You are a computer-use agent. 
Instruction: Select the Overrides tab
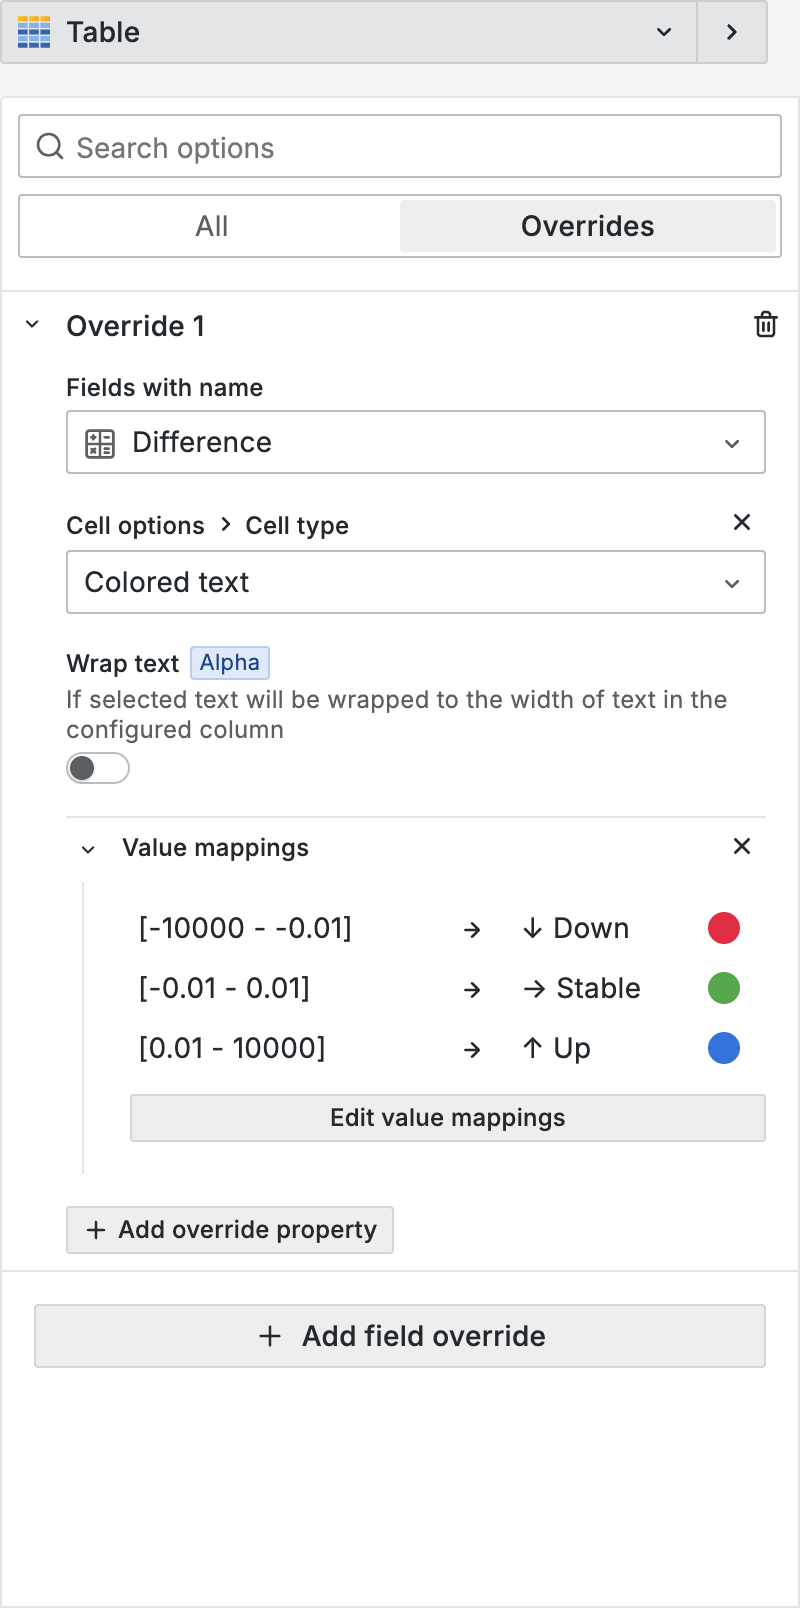[x=587, y=226]
